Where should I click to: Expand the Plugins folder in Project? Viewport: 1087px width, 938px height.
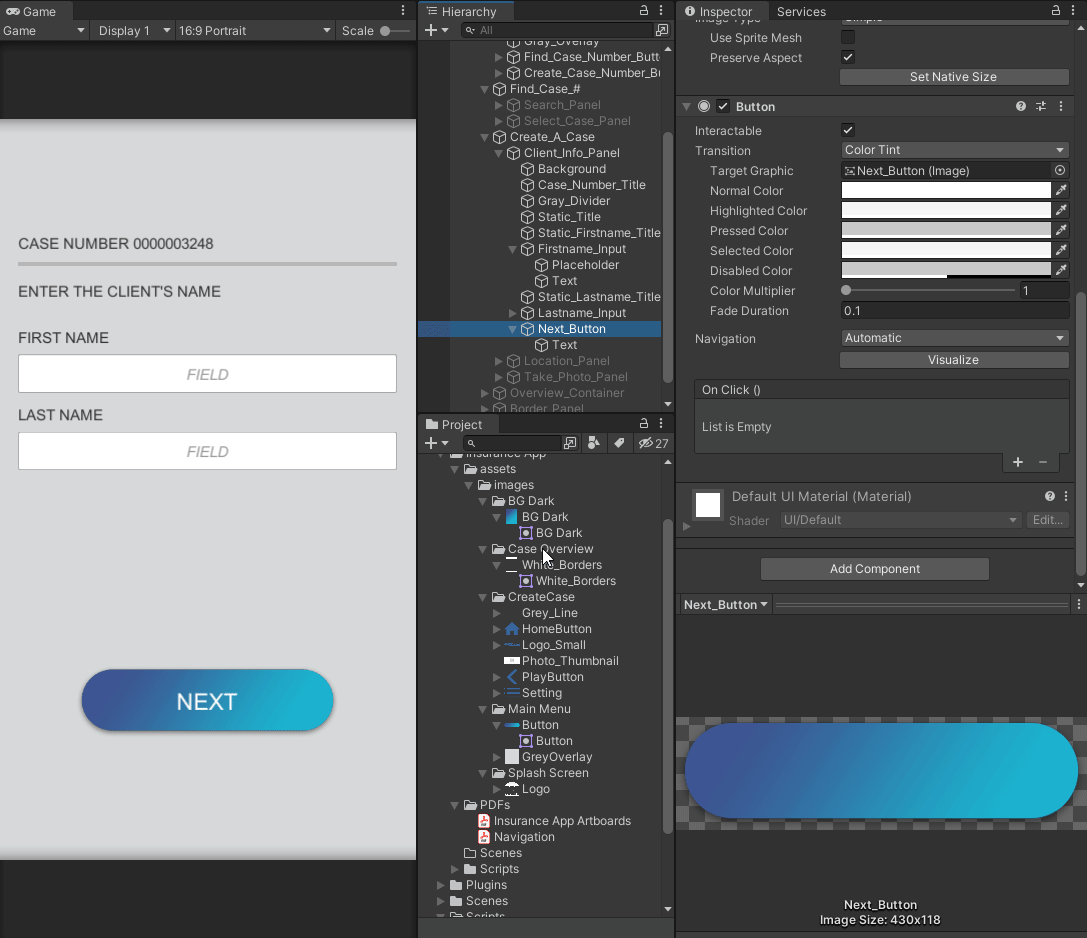441,885
